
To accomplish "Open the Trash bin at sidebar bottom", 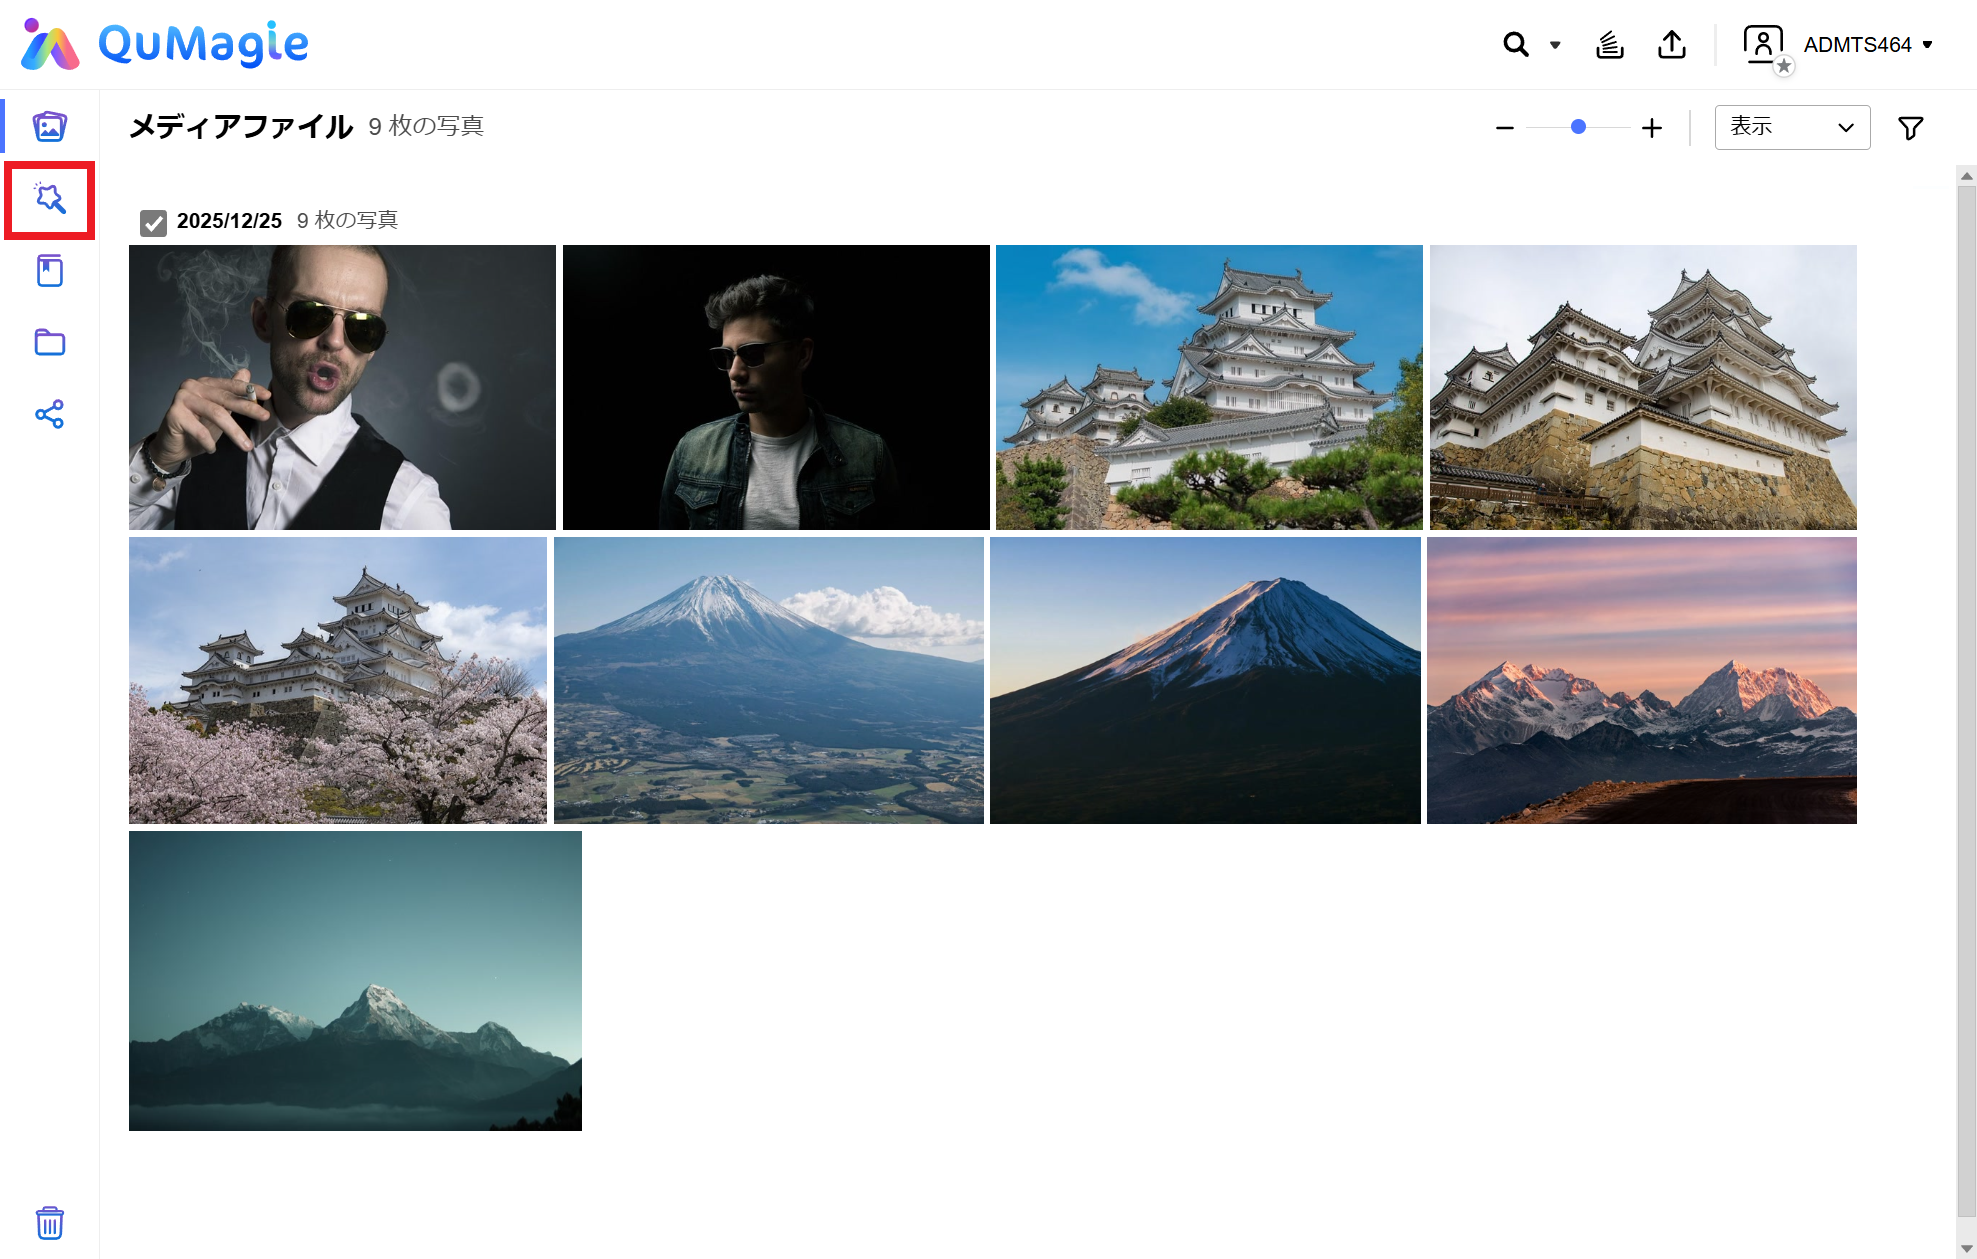I will coord(50,1222).
